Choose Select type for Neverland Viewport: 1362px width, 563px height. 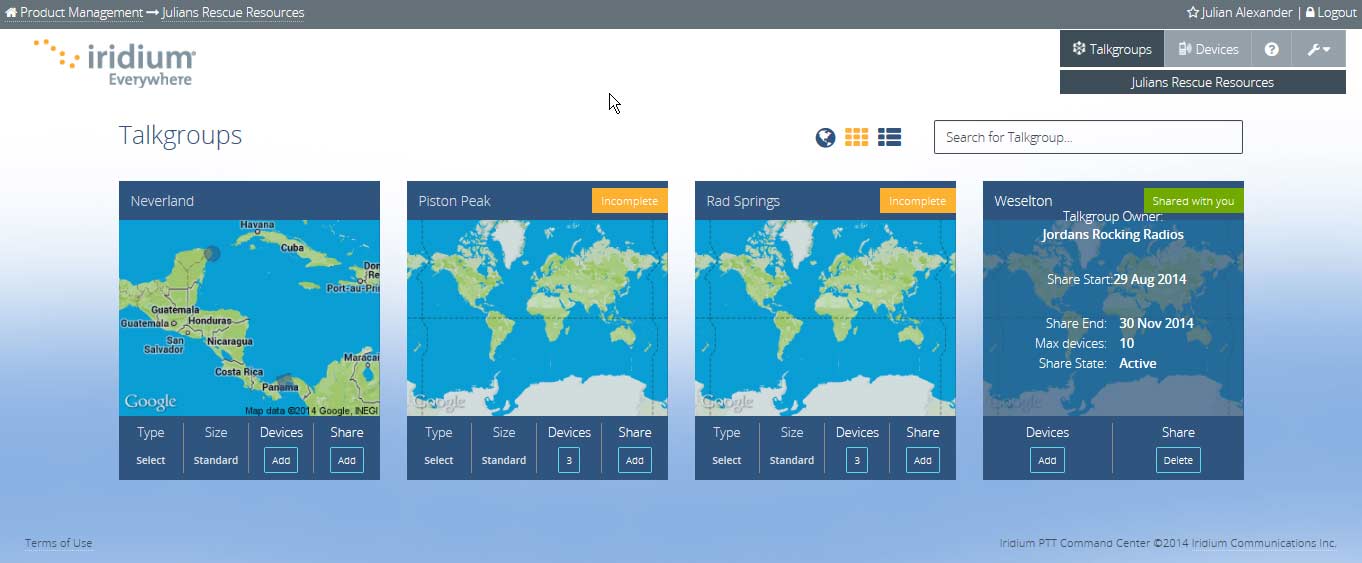[x=151, y=460]
